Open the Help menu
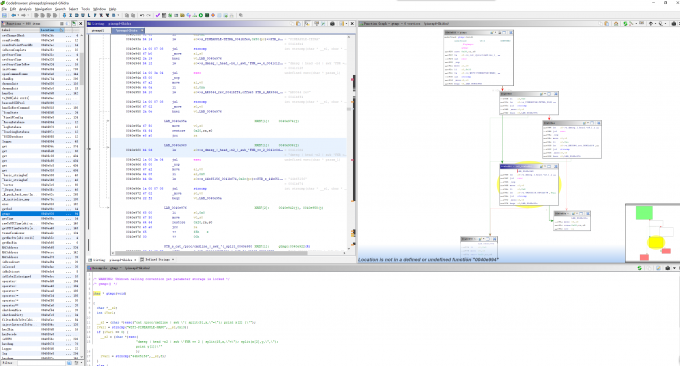Image resolution: width=680 pixels, height=366 pixels. [x=112, y=9]
